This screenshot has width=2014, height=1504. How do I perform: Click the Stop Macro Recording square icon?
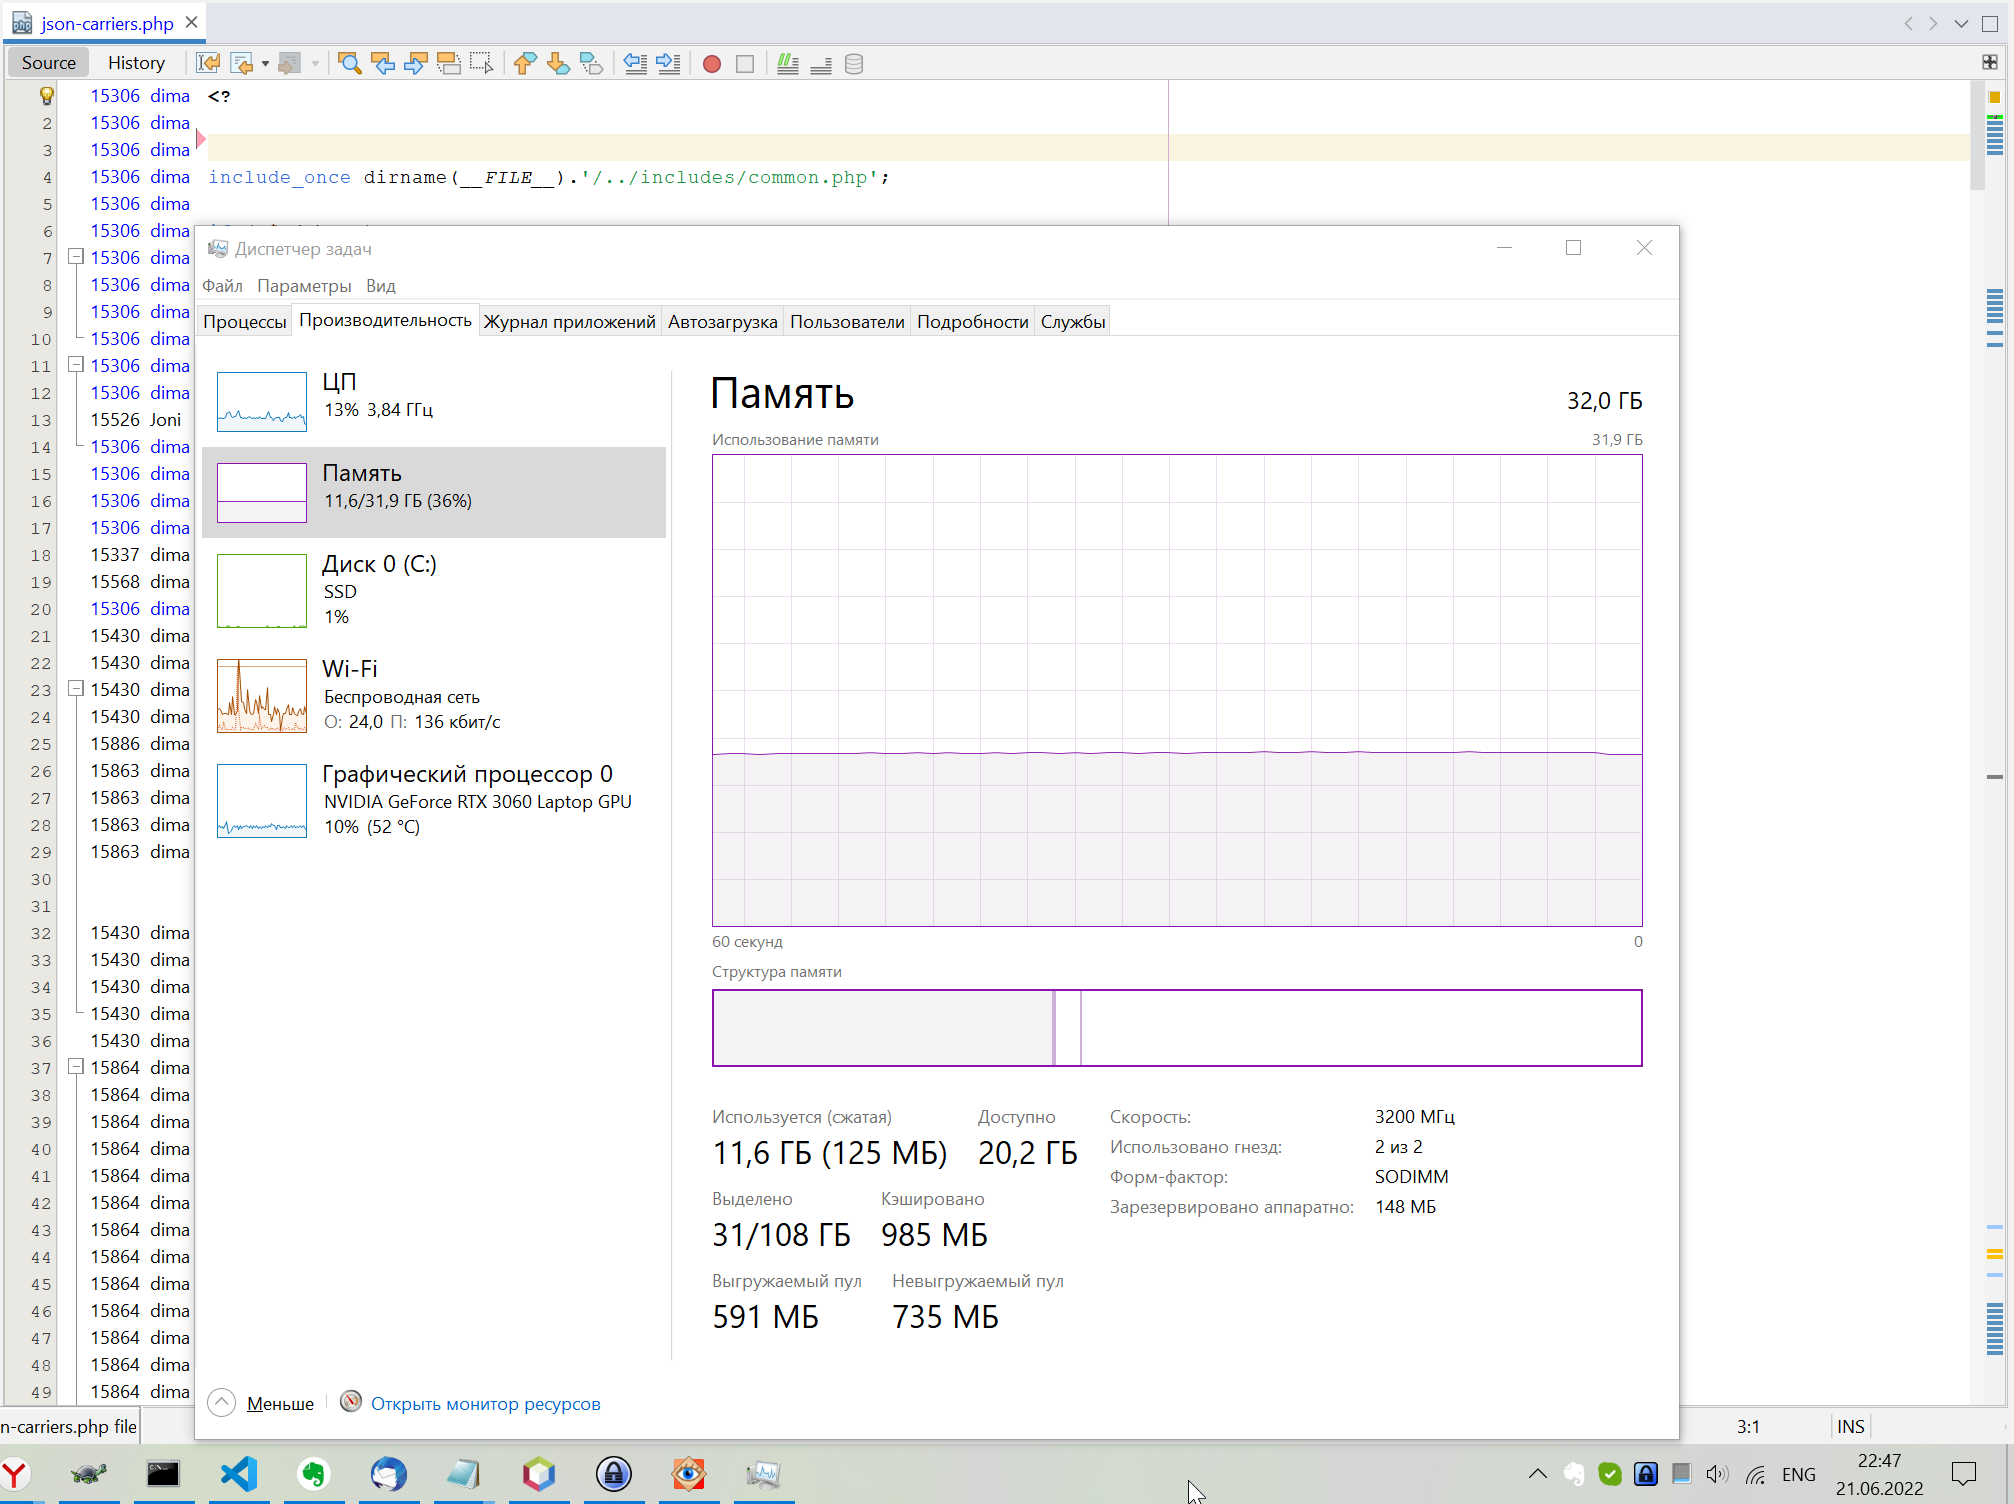(x=745, y=64)
